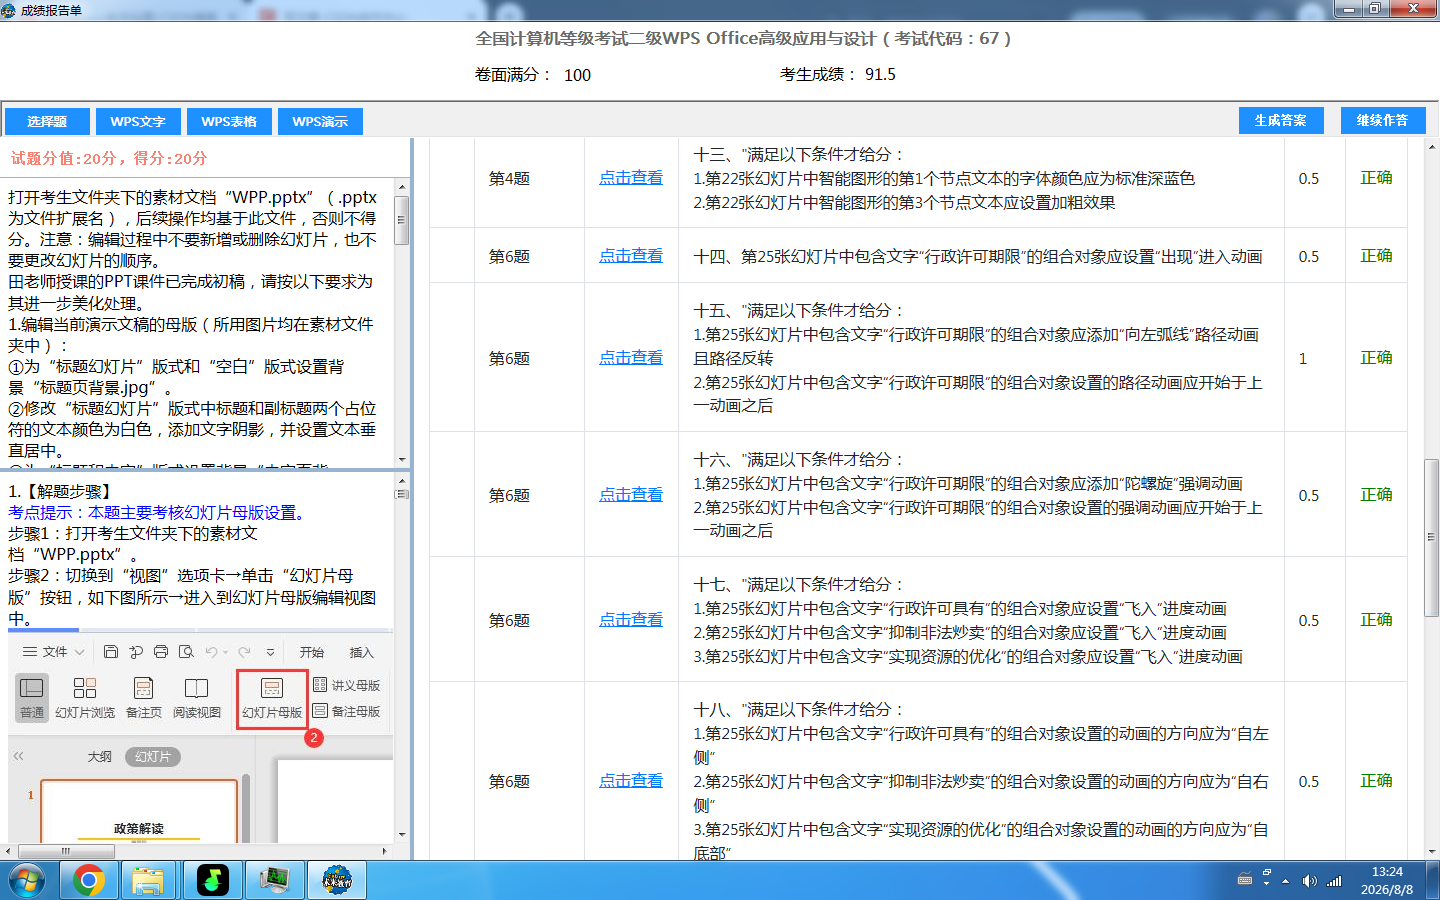Click the 生成答案 button
1440x900 pixels.
(1281, 120)
